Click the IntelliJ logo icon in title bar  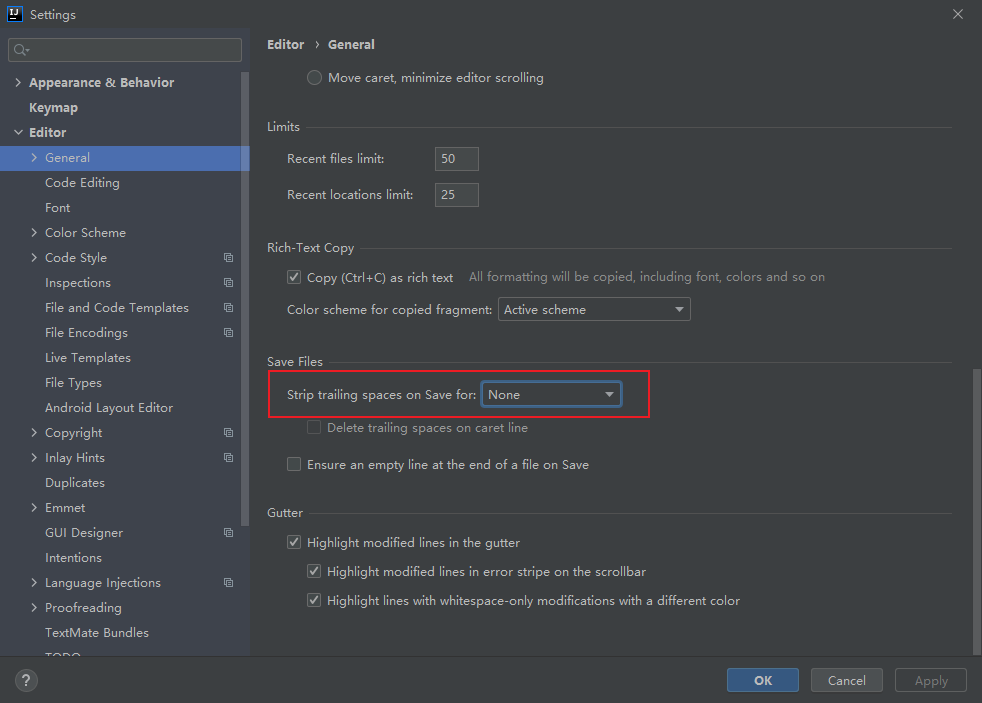click(x=14, y=14)
